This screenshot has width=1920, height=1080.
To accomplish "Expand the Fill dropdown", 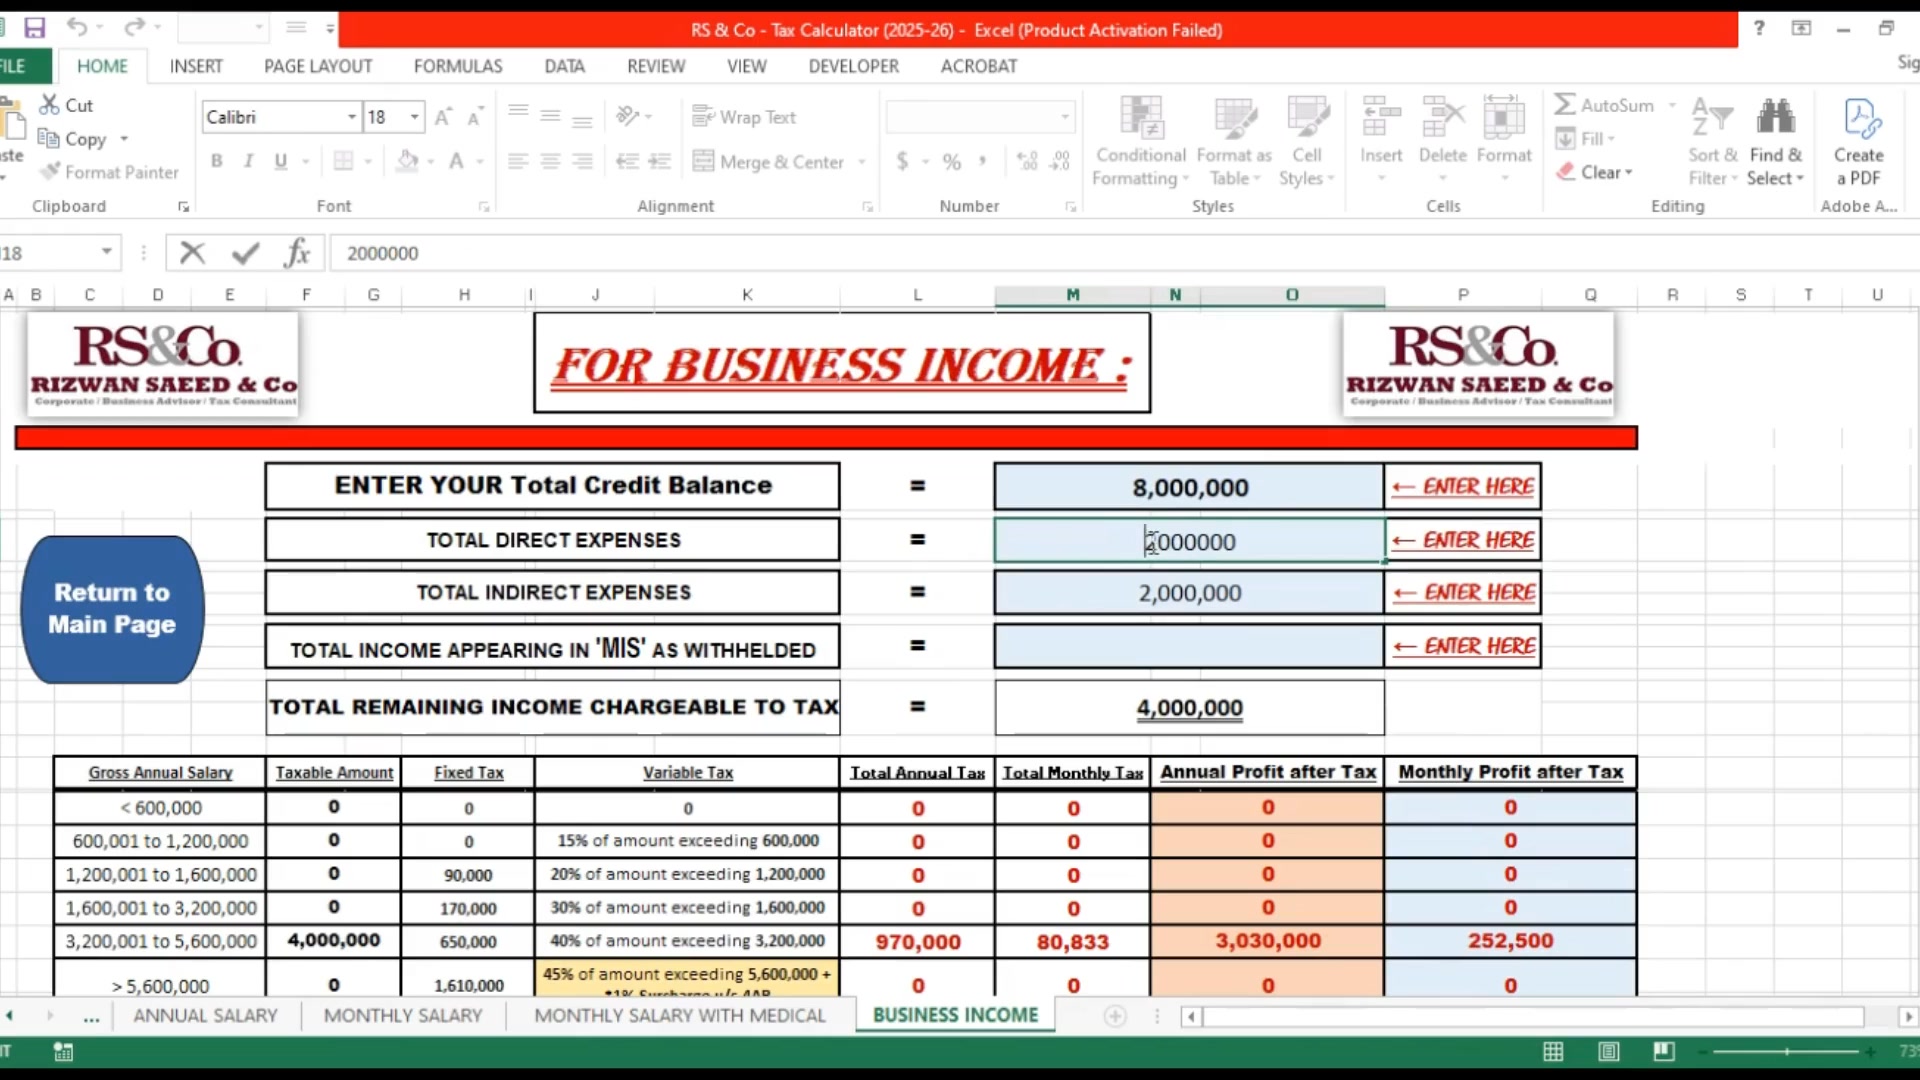I will point(1611,139).
